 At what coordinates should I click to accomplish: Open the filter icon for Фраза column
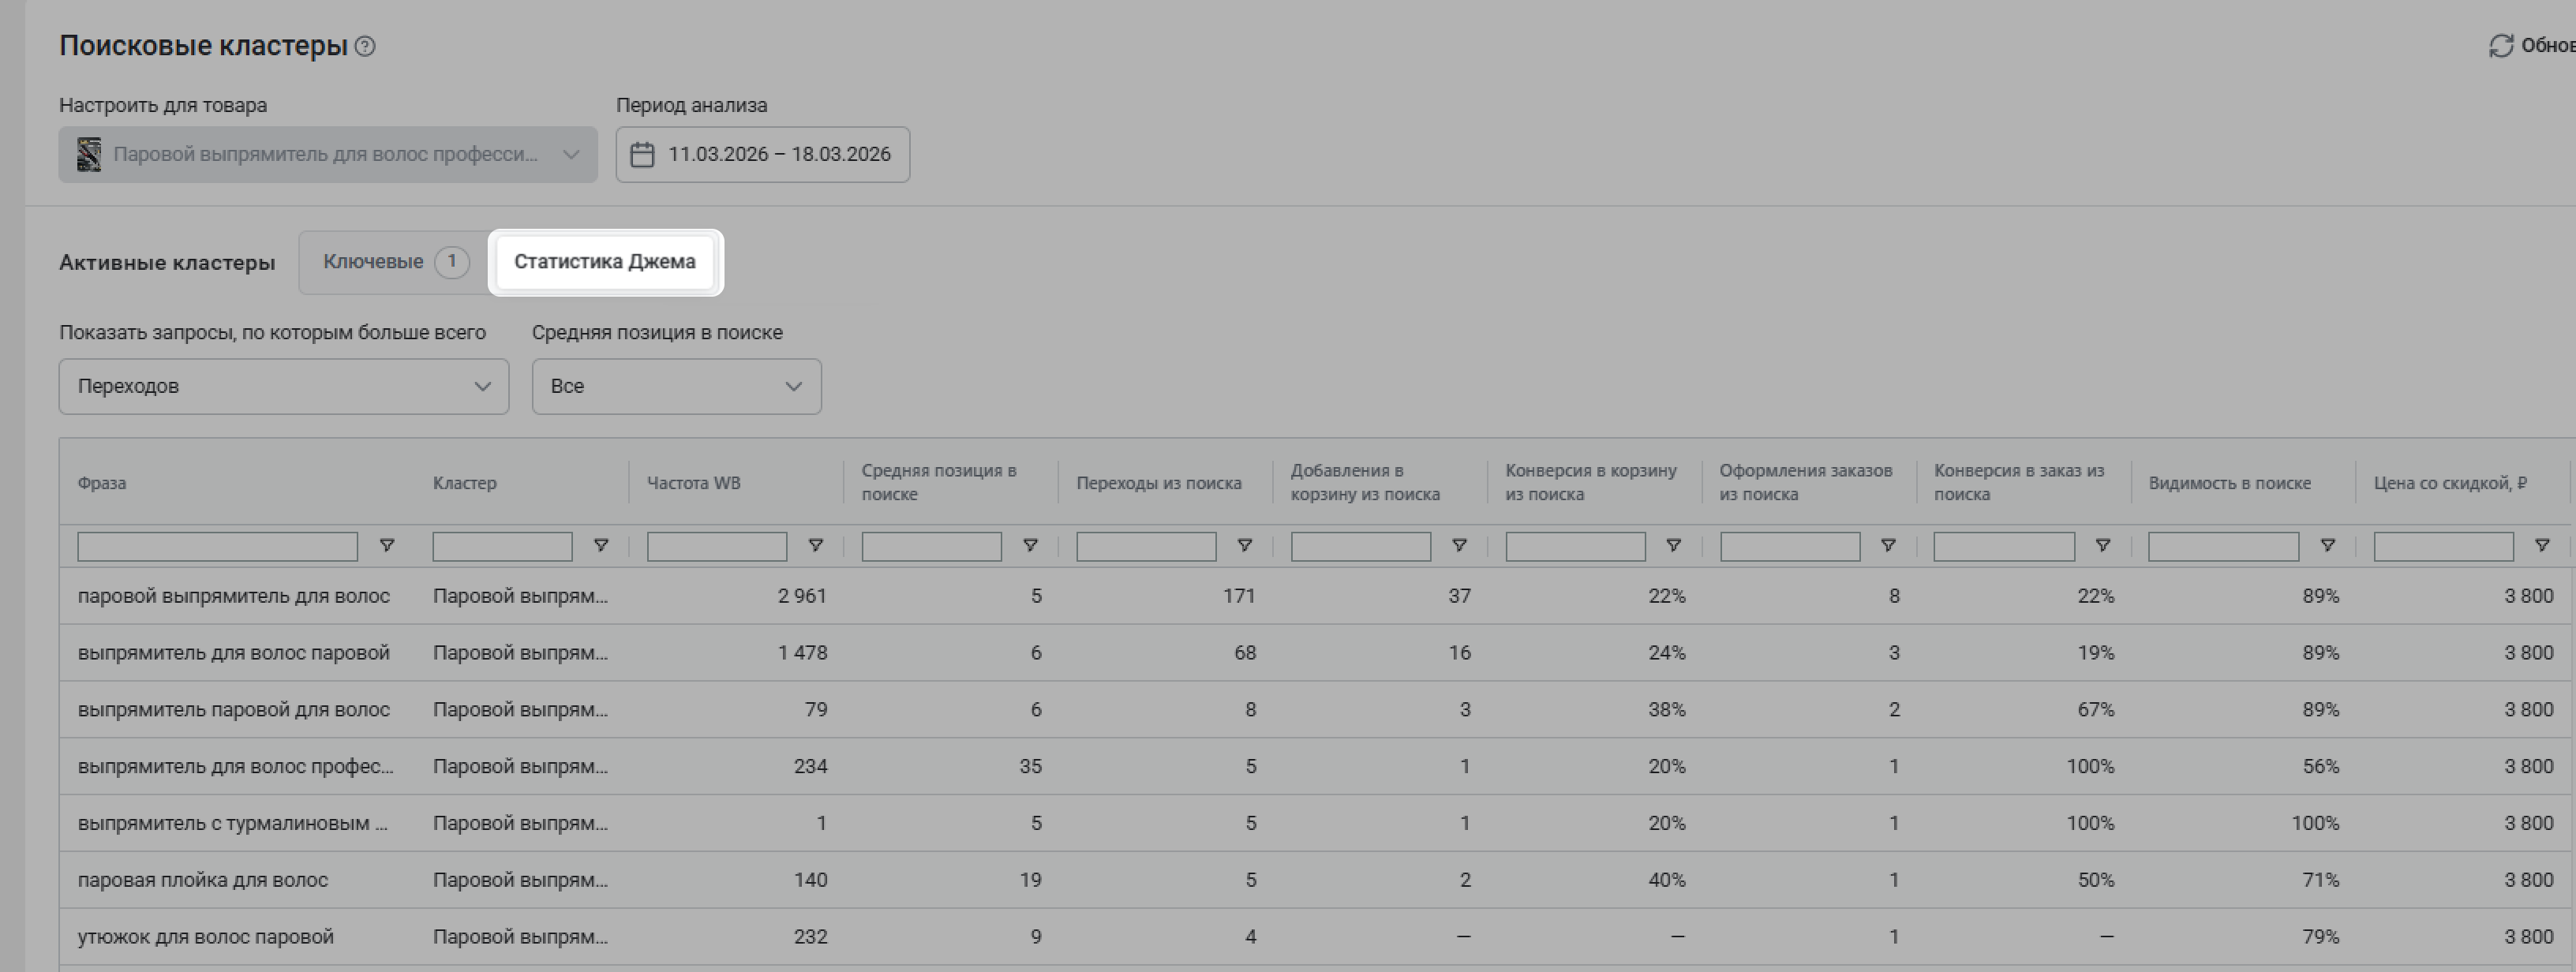click(386, 546)
